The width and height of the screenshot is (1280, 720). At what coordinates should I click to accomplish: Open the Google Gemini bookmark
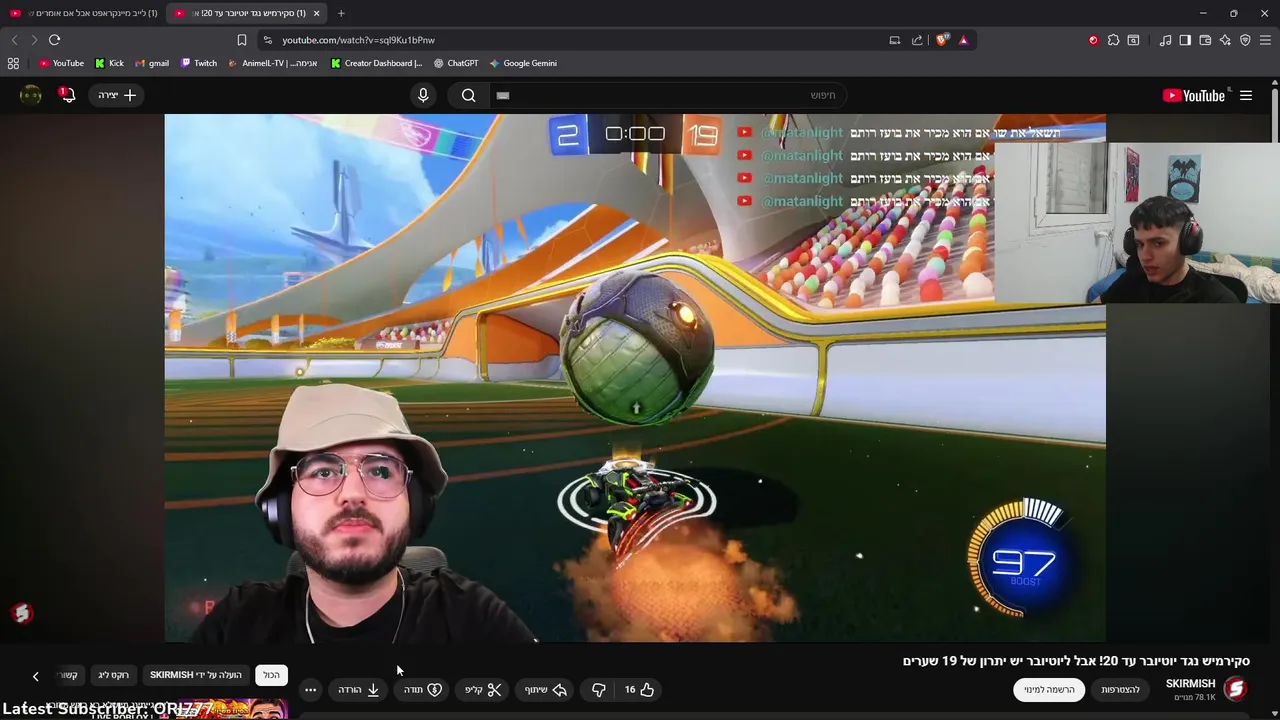[x=523, y=63]
